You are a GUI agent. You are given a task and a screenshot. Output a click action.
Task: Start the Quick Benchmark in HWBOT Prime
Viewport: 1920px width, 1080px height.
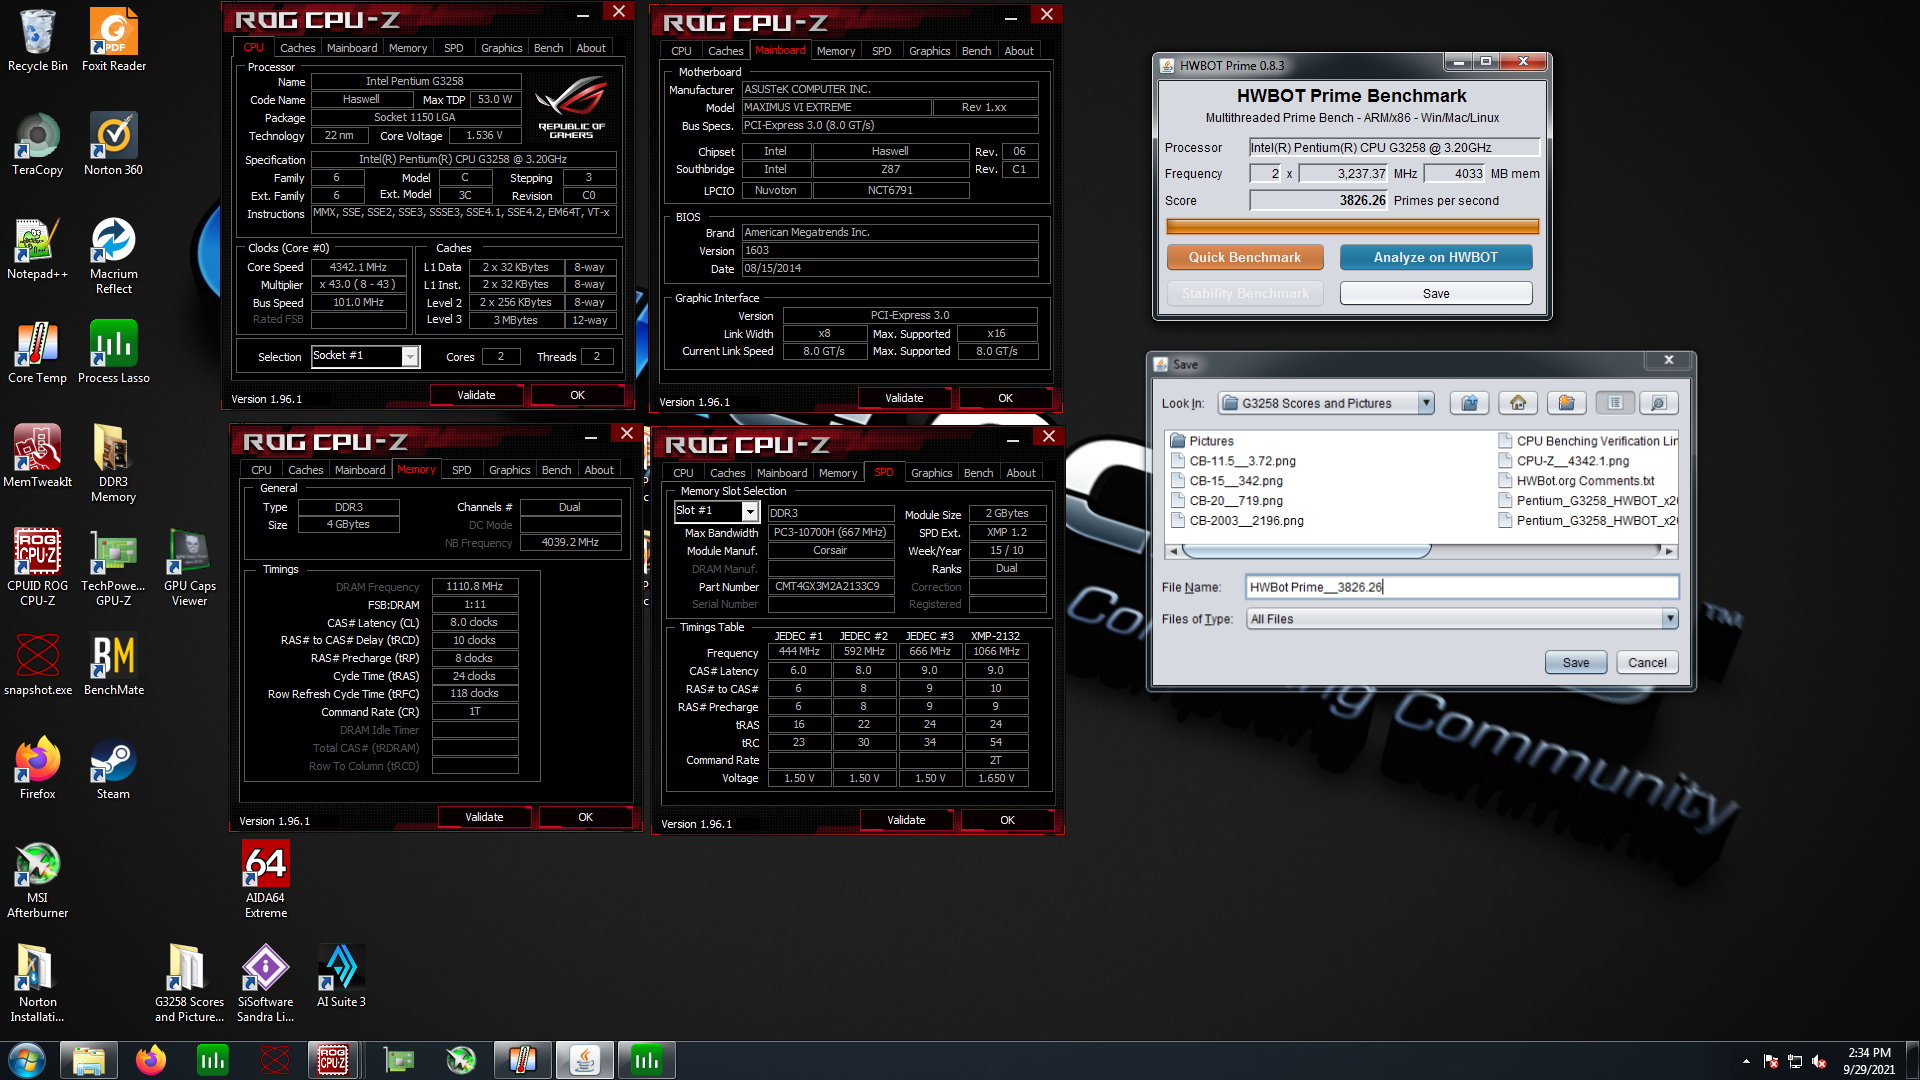(1245, 257)
